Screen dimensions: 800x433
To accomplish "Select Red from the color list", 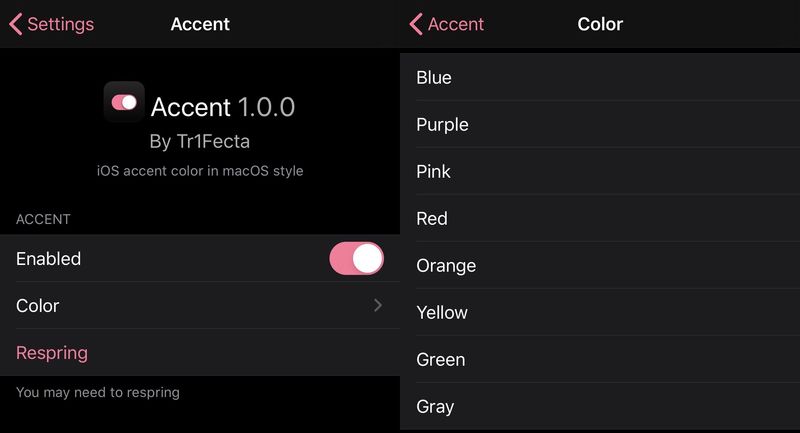I will tap(600, 218).
